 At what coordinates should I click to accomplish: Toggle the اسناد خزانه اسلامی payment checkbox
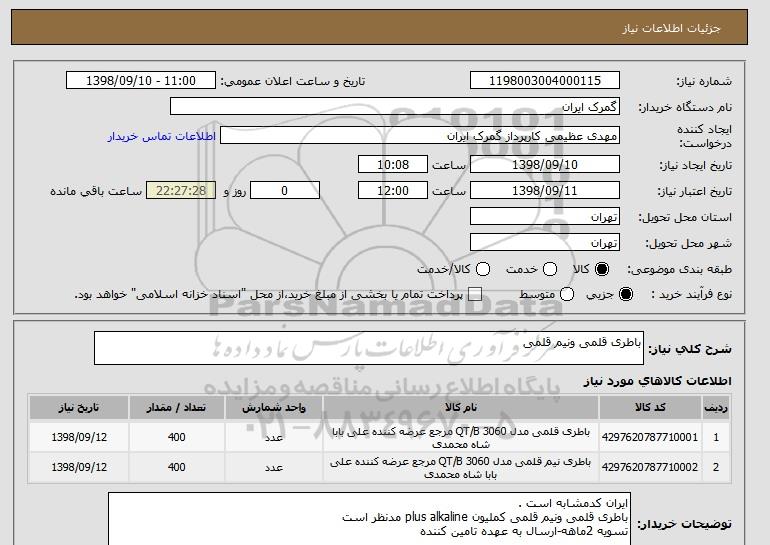point(475,294)
